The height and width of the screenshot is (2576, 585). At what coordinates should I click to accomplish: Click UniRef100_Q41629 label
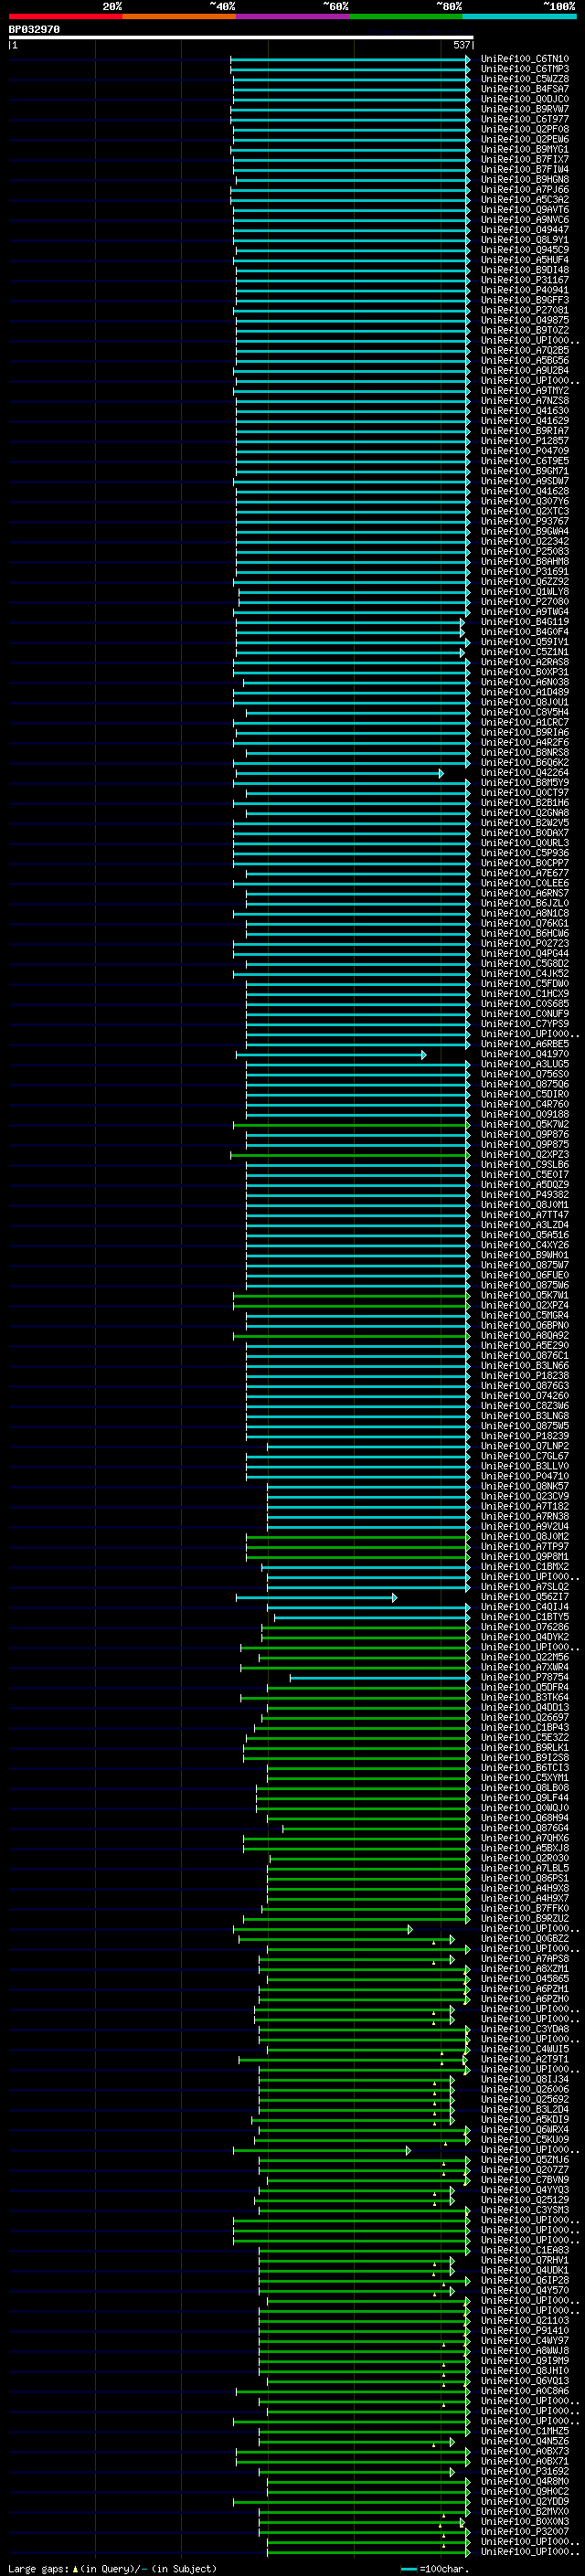[525, 421]
